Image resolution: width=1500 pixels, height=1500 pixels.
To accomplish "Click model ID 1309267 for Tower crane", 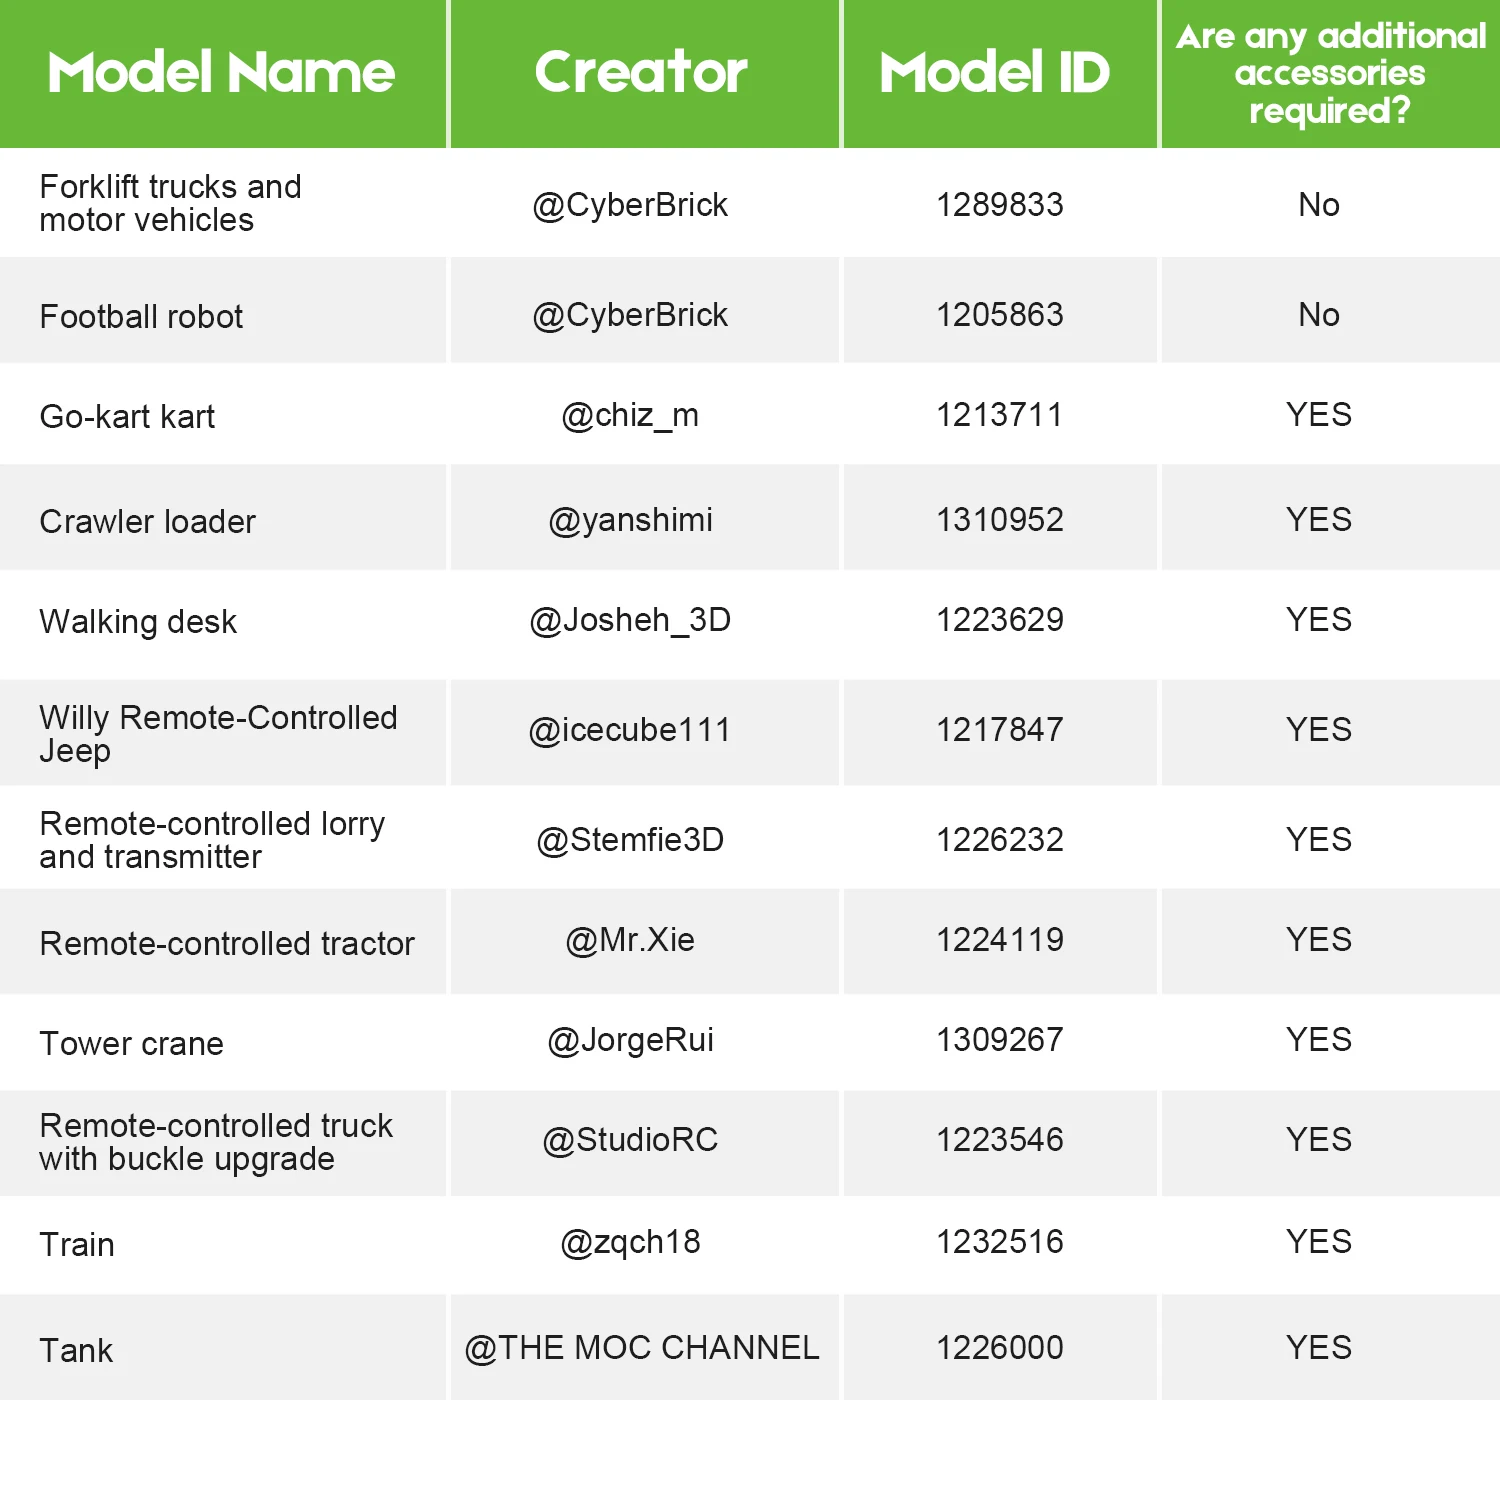I will coord(999,1040).
